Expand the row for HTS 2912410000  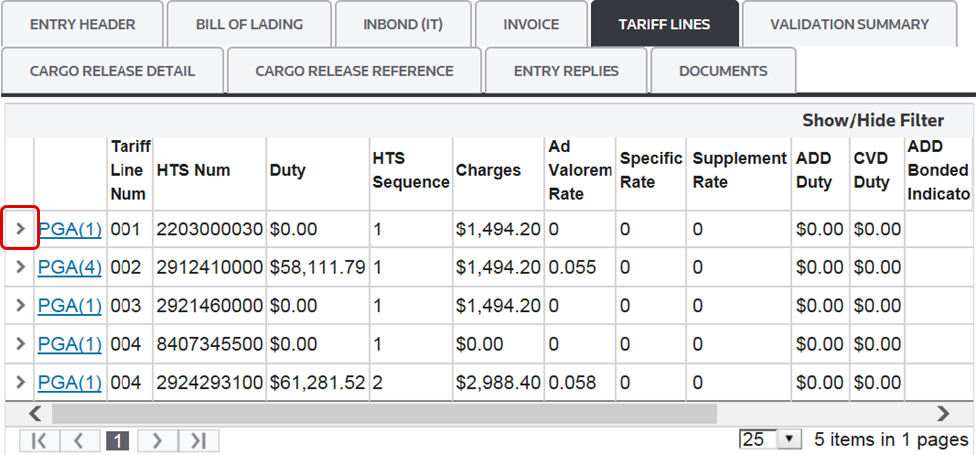click(x=20, y=267)
